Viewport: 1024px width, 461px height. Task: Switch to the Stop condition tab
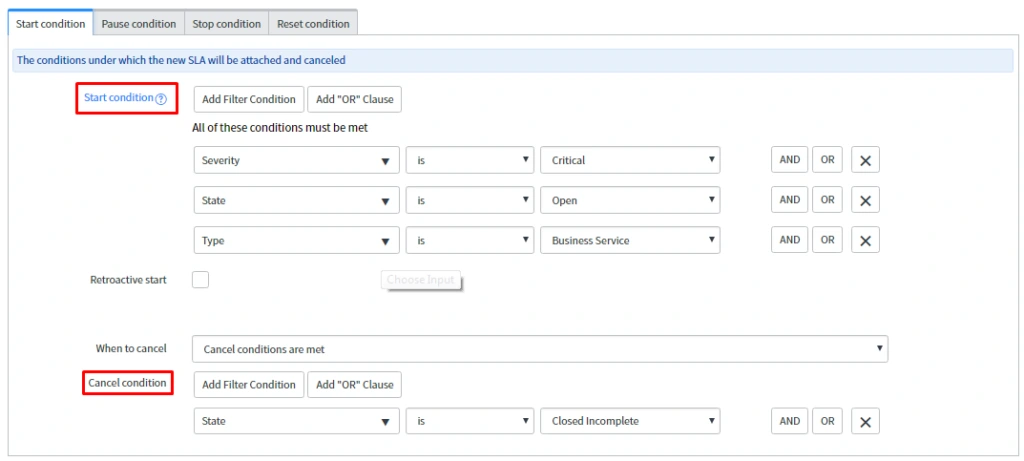point(226,23)
